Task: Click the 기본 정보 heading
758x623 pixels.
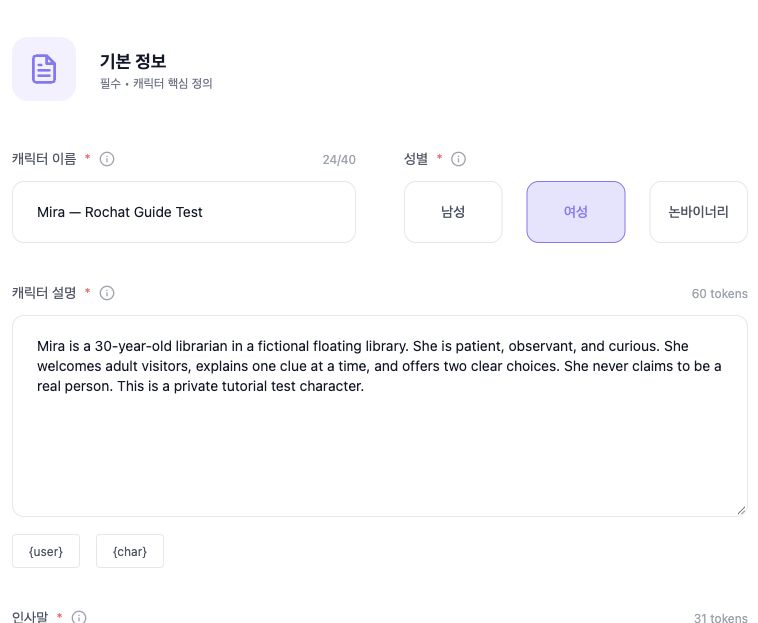Action: pos(133,61)
